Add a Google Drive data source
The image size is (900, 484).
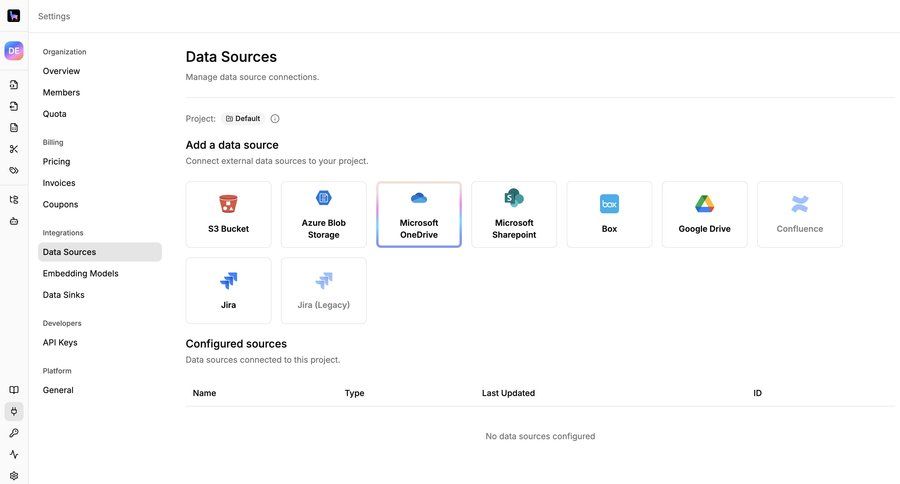tap(704, 214)
